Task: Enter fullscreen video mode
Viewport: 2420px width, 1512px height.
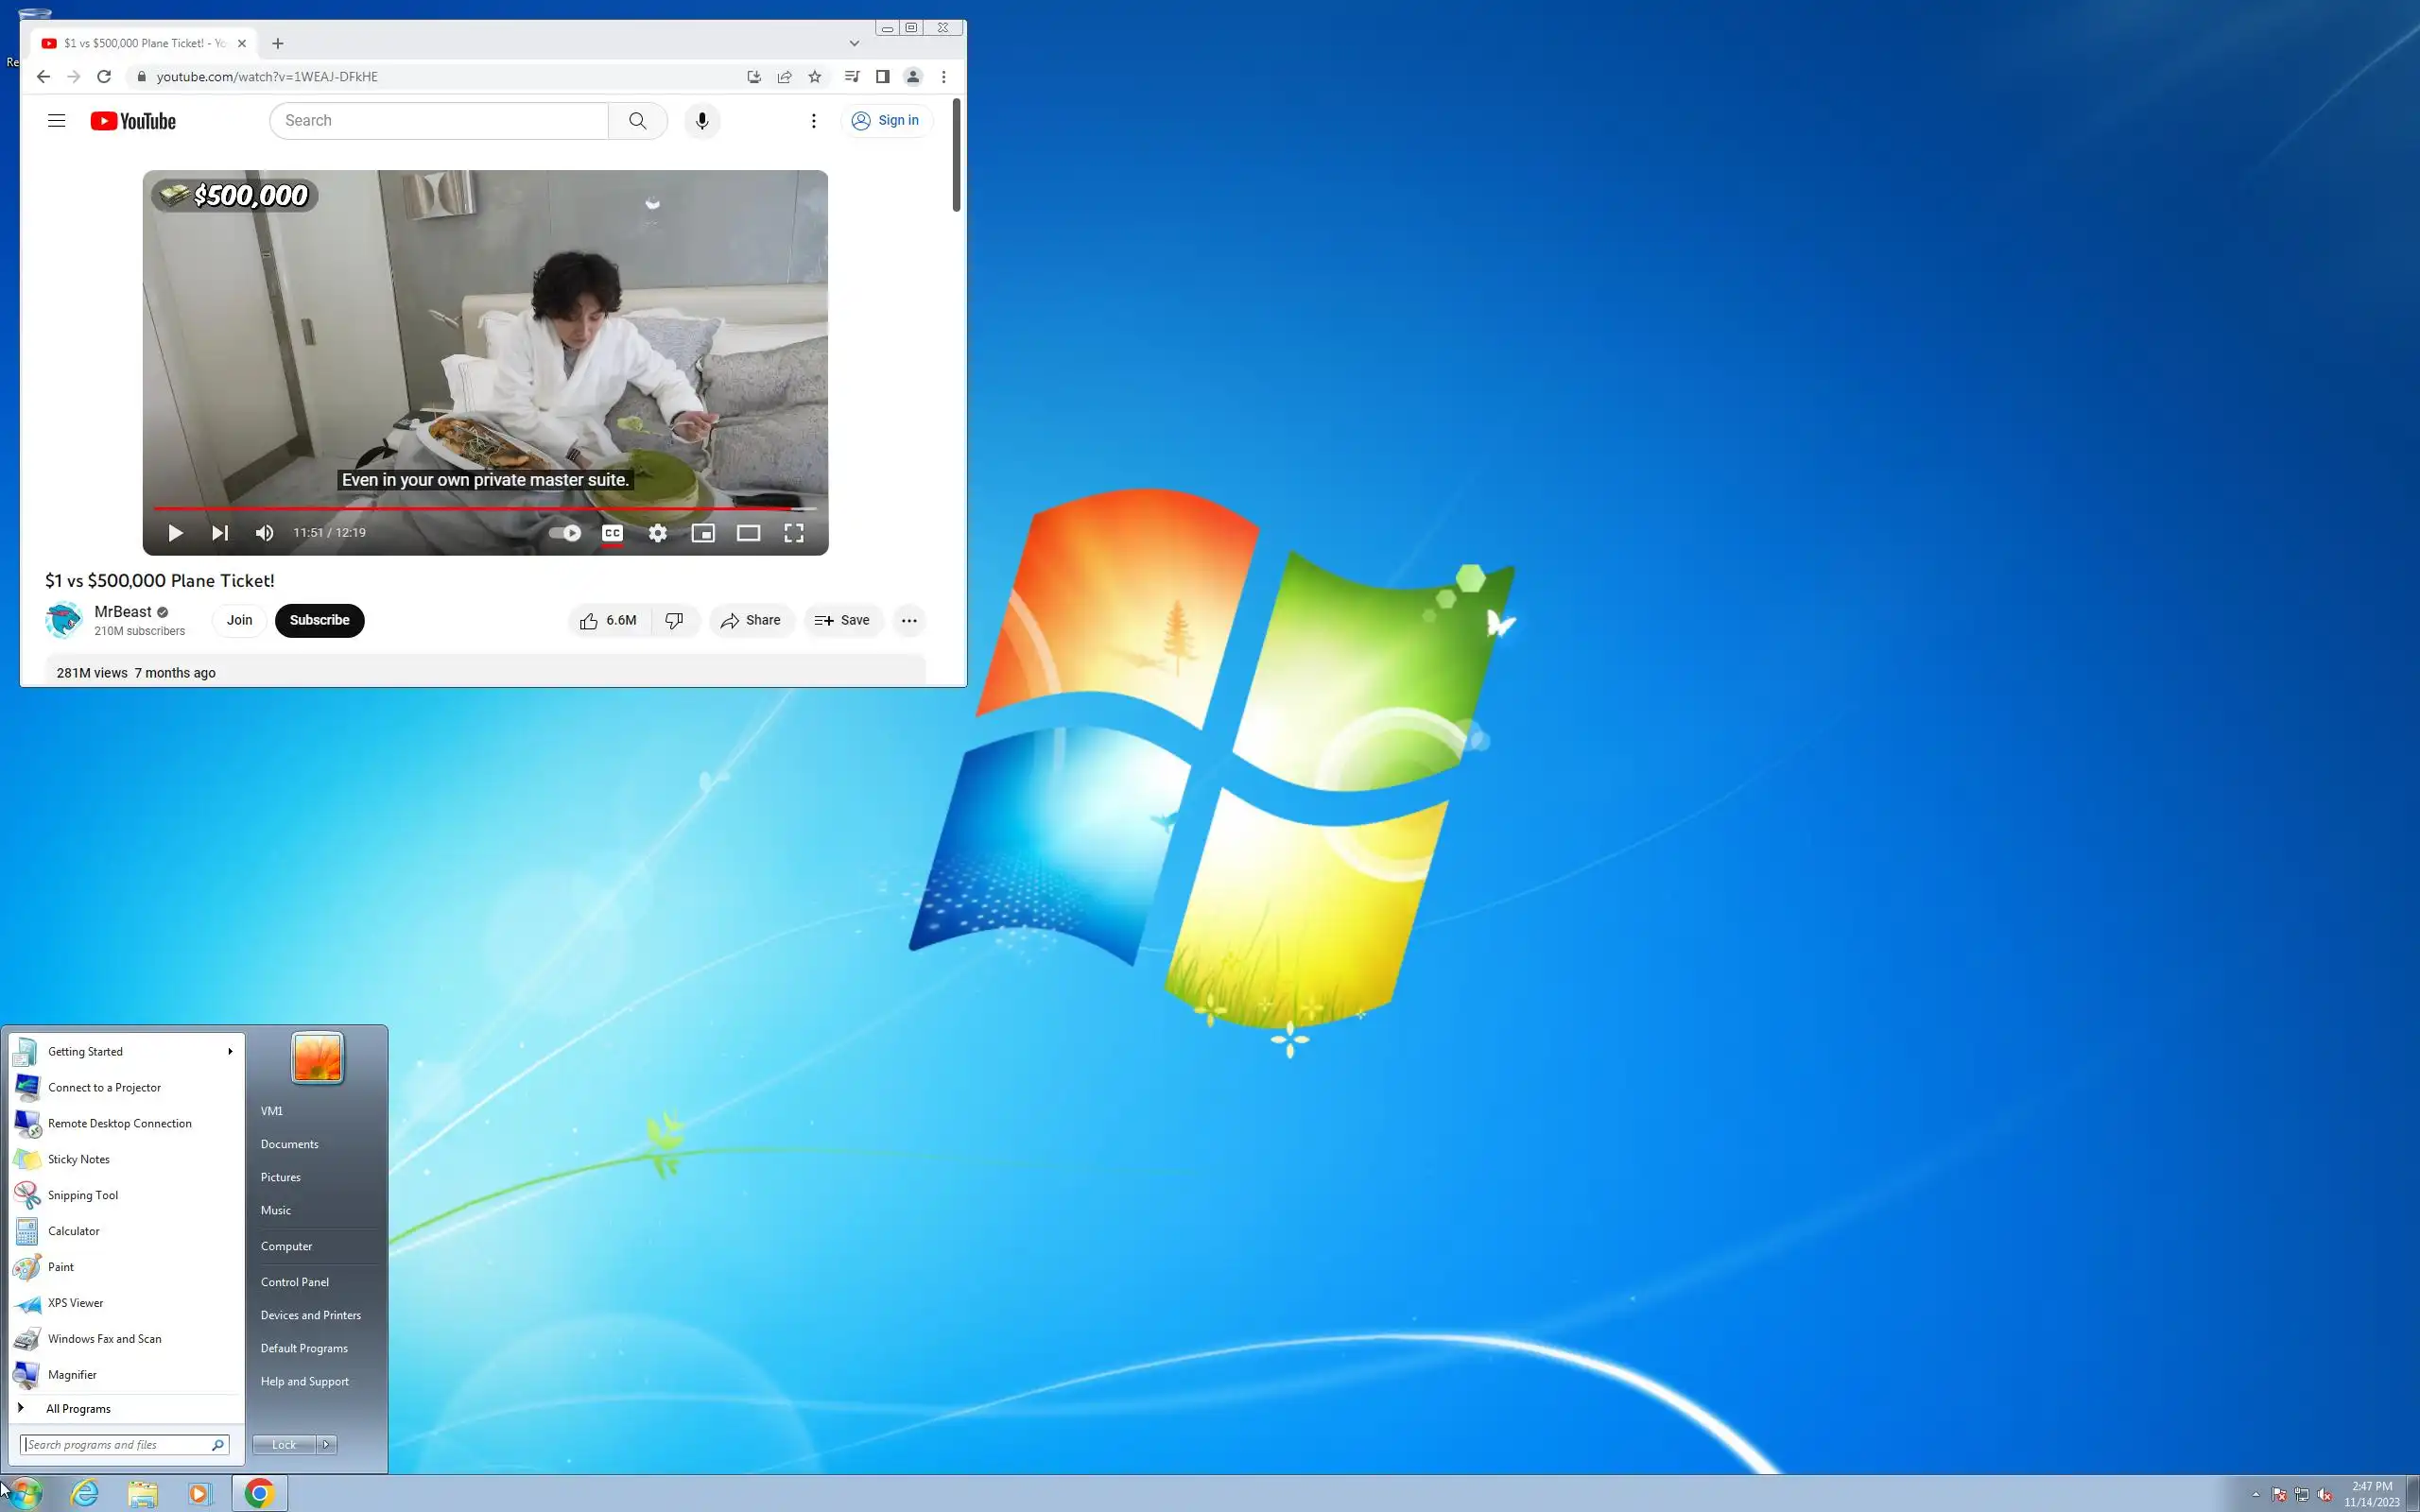Action: tap(793, 533)
